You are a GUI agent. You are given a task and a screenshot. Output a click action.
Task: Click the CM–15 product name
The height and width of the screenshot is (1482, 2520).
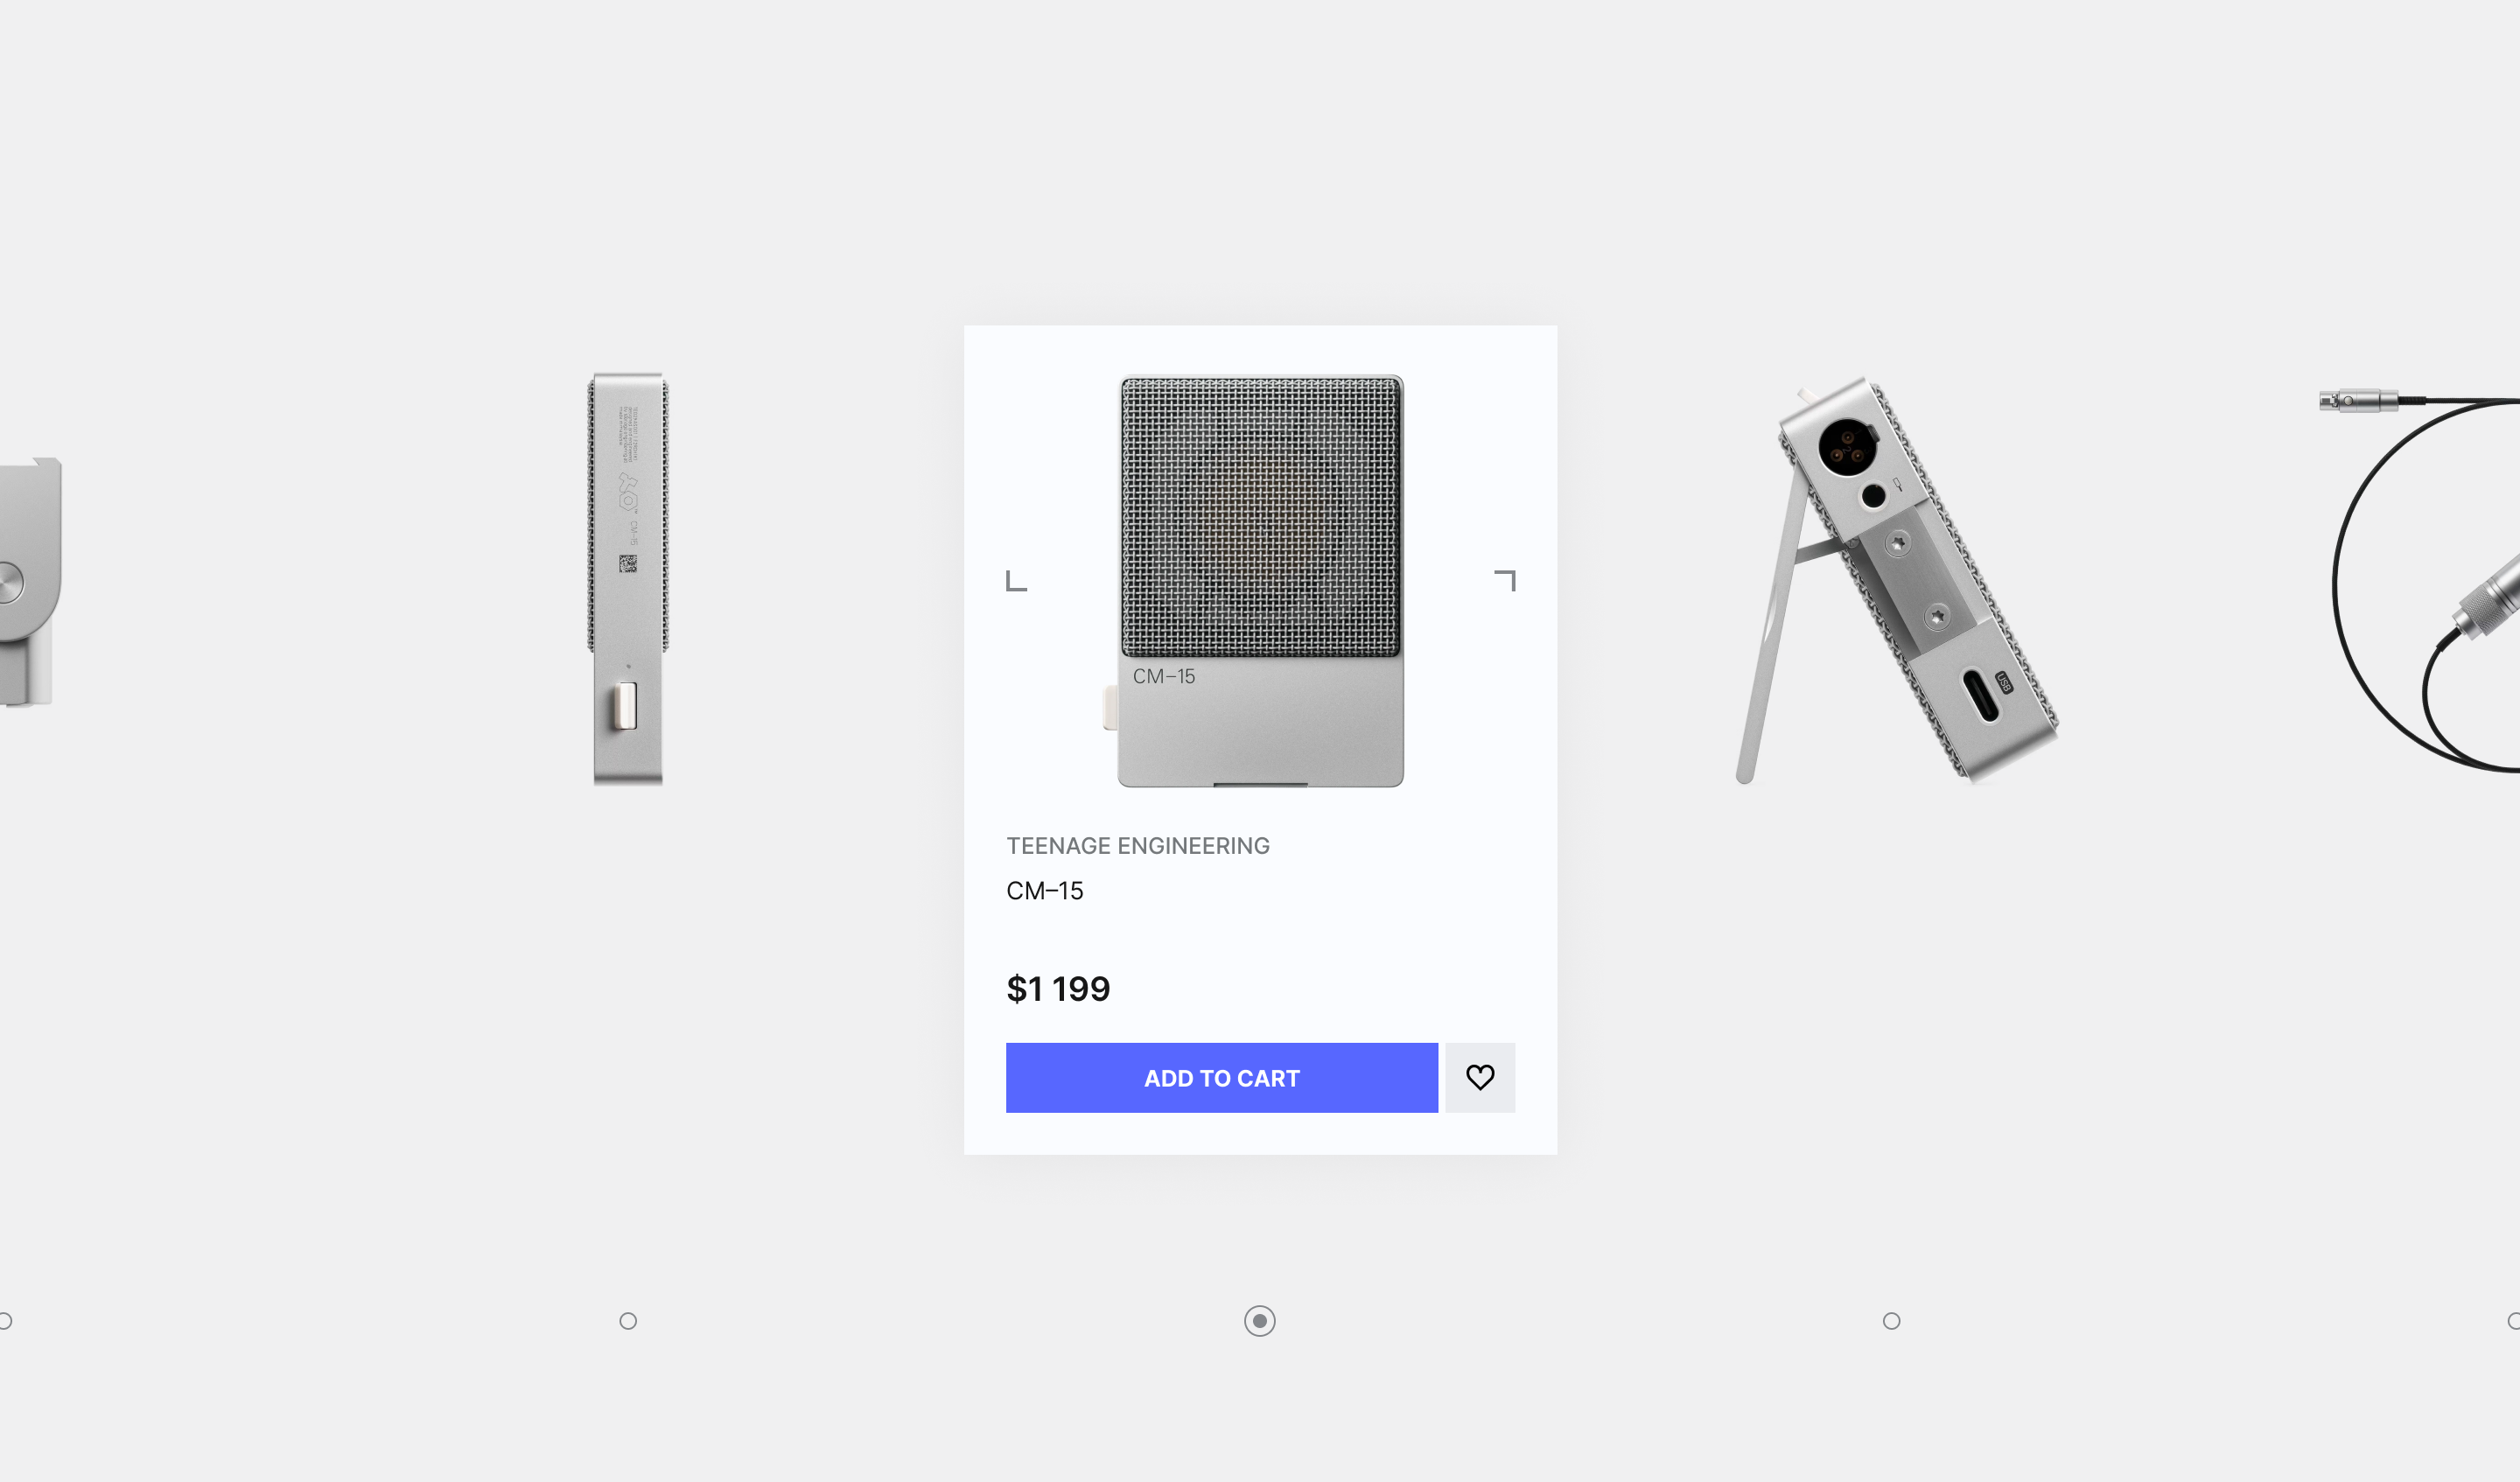click(x=1045, y=891)
